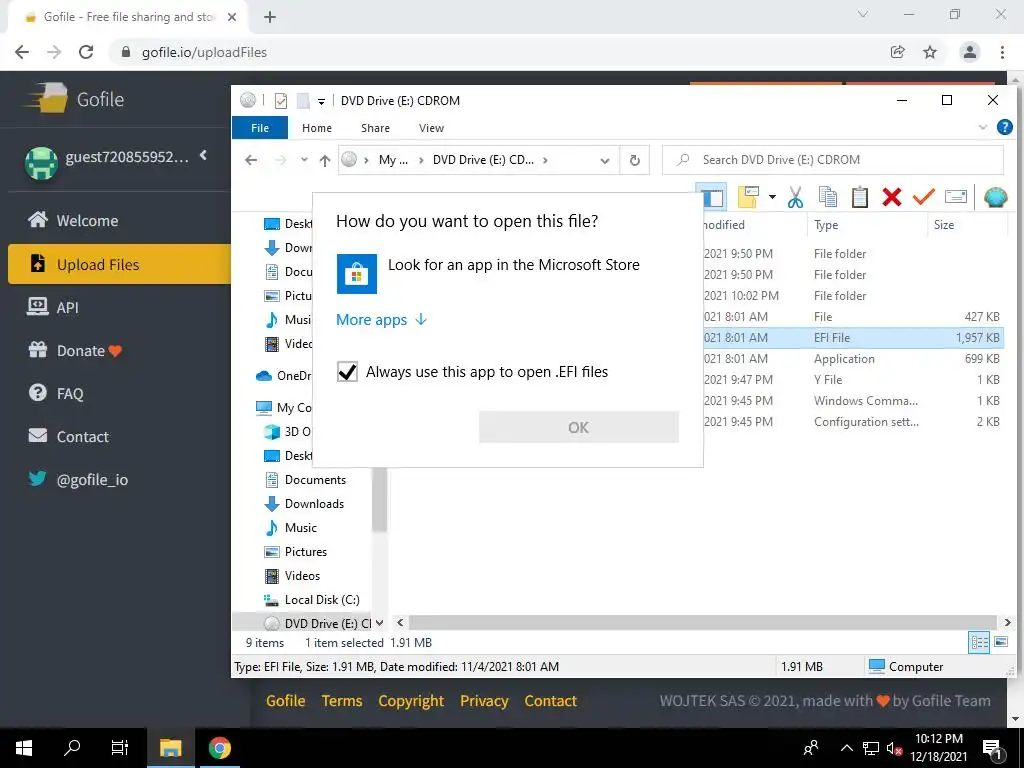Click the Search DVD Drive input field
This screenshot has width=1024, height=768.
(833, 160)
